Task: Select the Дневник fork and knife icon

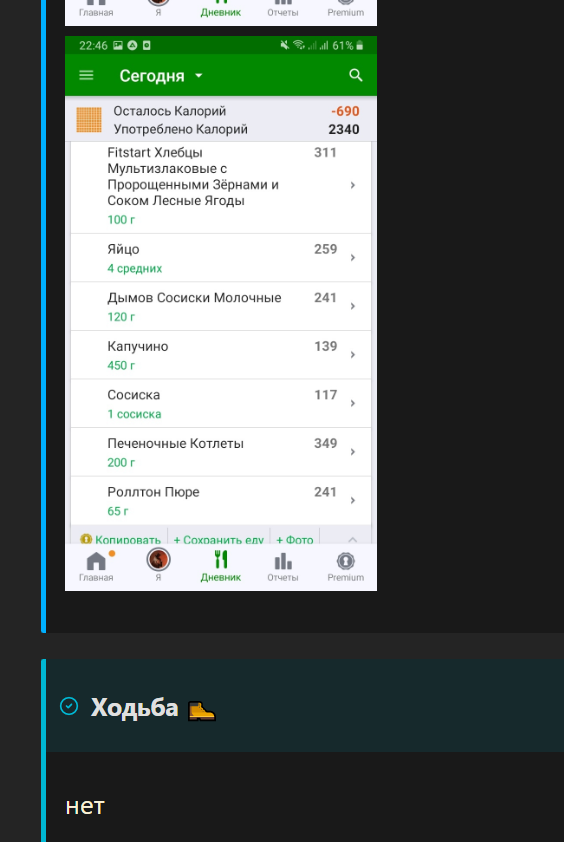Action: [221, 560]
